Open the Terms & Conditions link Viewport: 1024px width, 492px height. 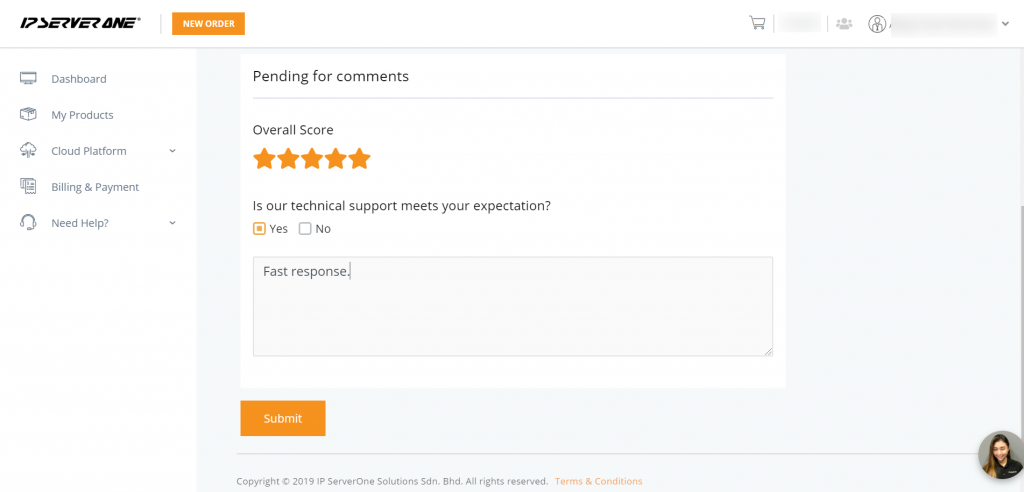pyautogui.click(x=598, y=481)
